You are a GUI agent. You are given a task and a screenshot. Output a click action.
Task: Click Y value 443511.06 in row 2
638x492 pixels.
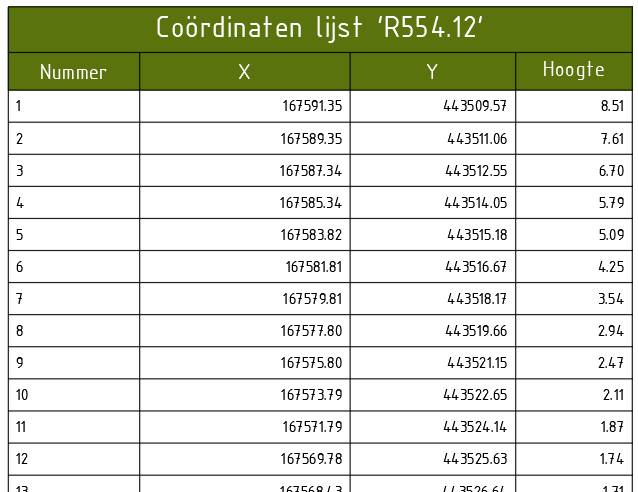point(477,139)
